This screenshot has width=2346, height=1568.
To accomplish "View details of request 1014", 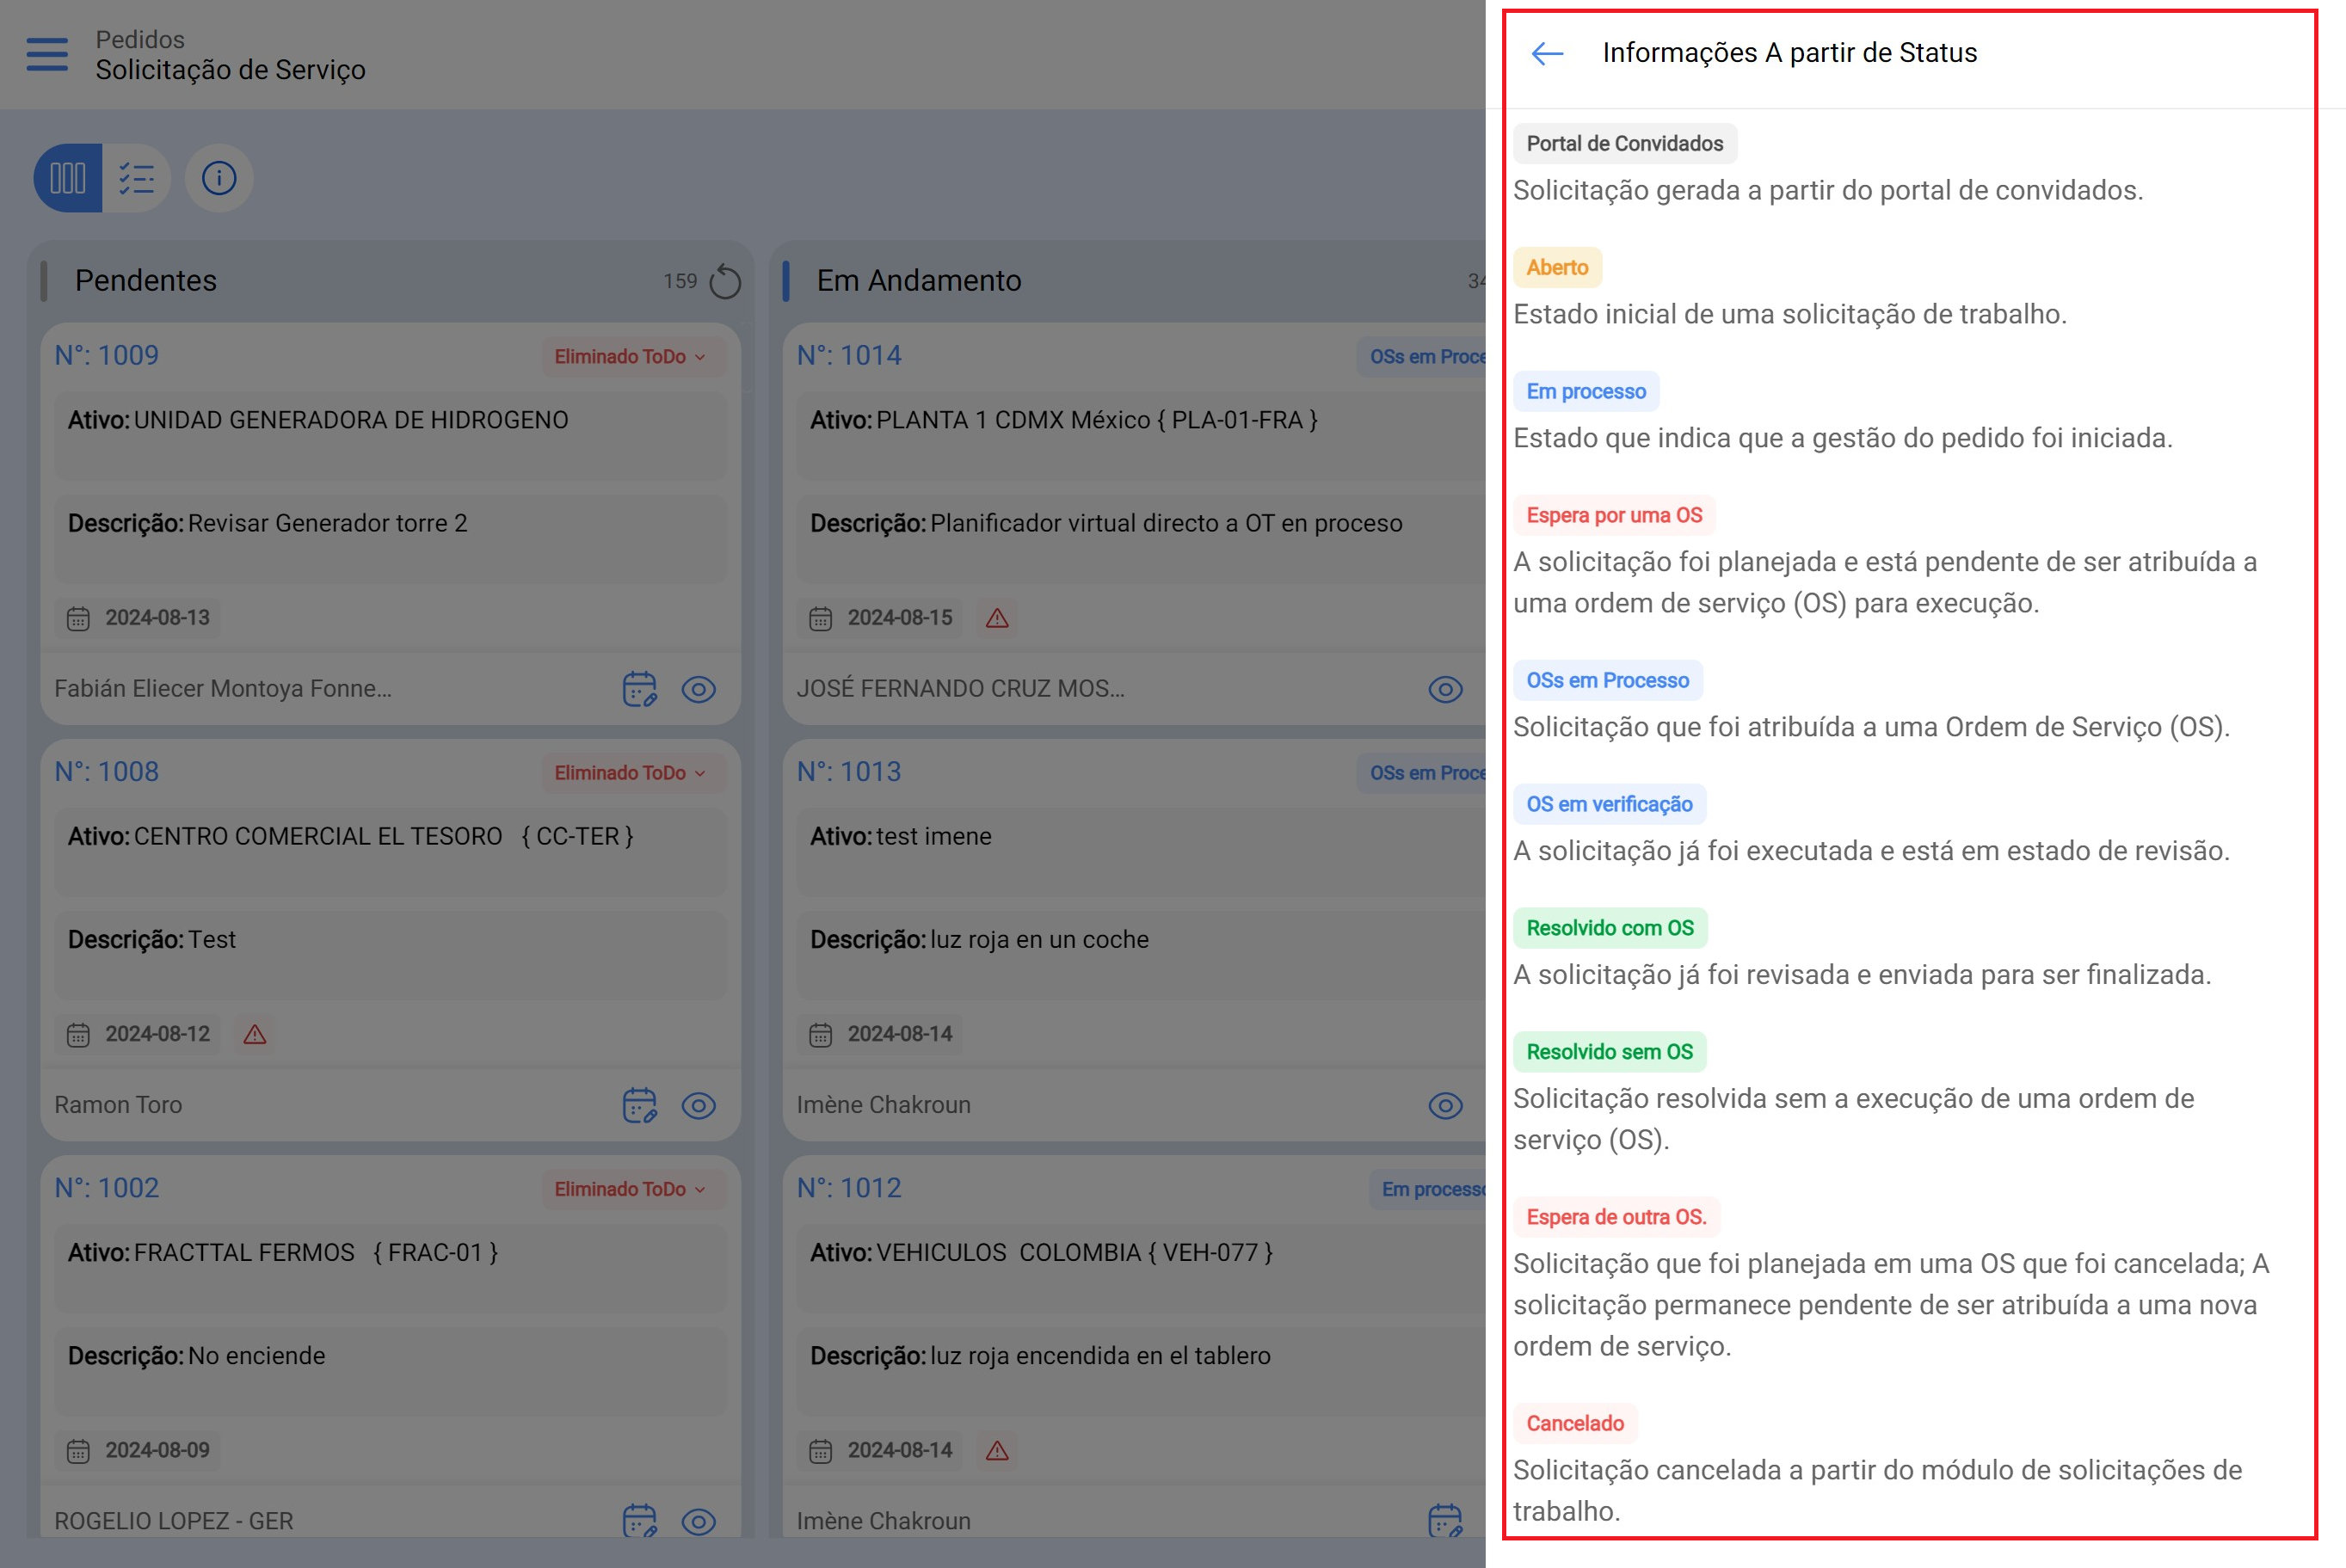I will [x=1445, y=689].
